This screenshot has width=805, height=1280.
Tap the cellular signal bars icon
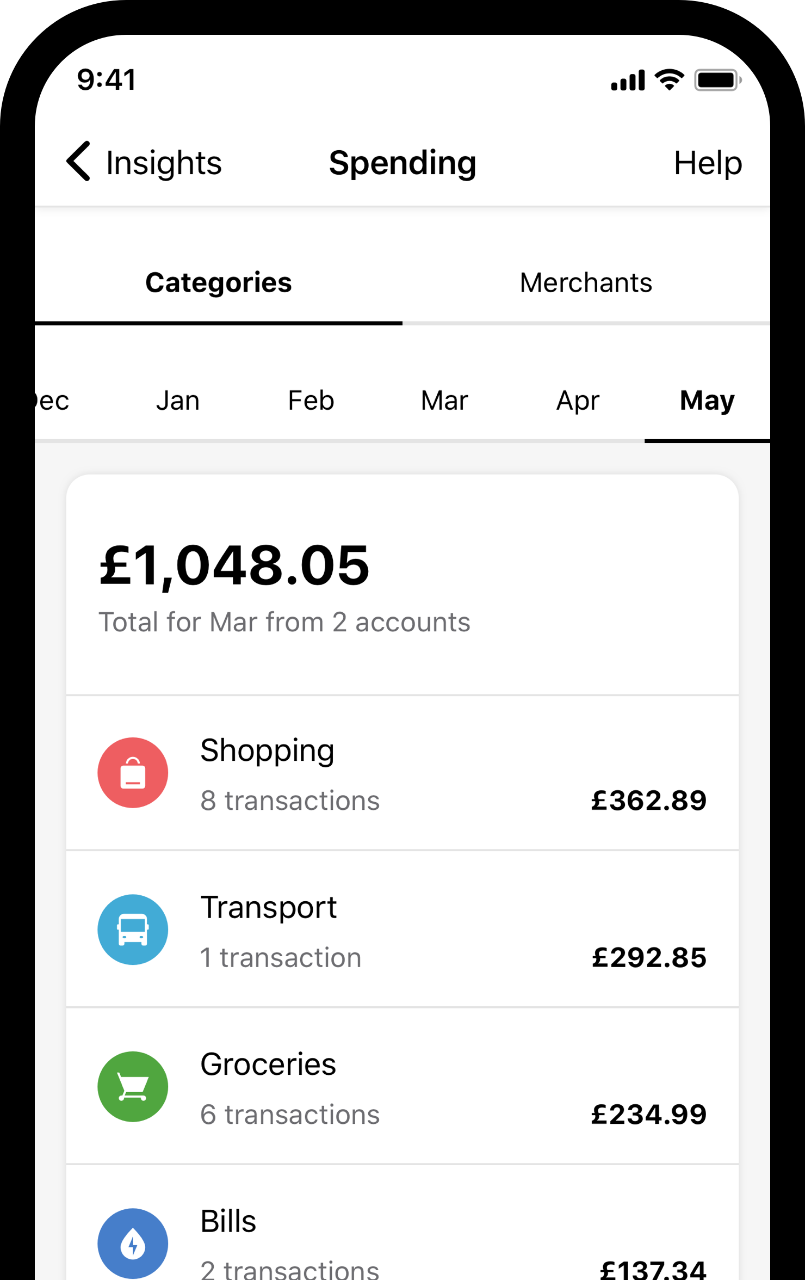(x=628, y=81)
